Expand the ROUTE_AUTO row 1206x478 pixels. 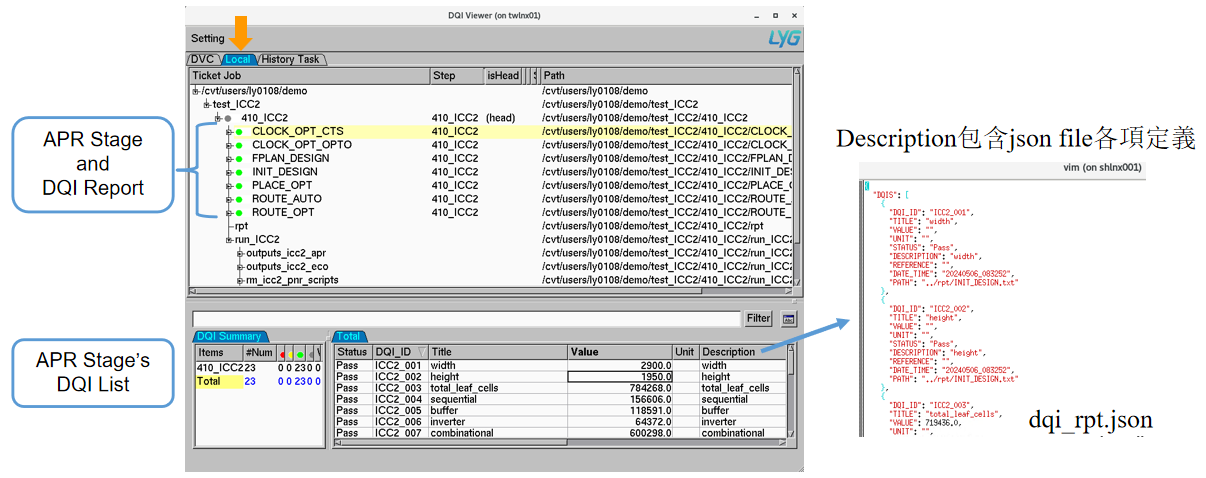229,199
